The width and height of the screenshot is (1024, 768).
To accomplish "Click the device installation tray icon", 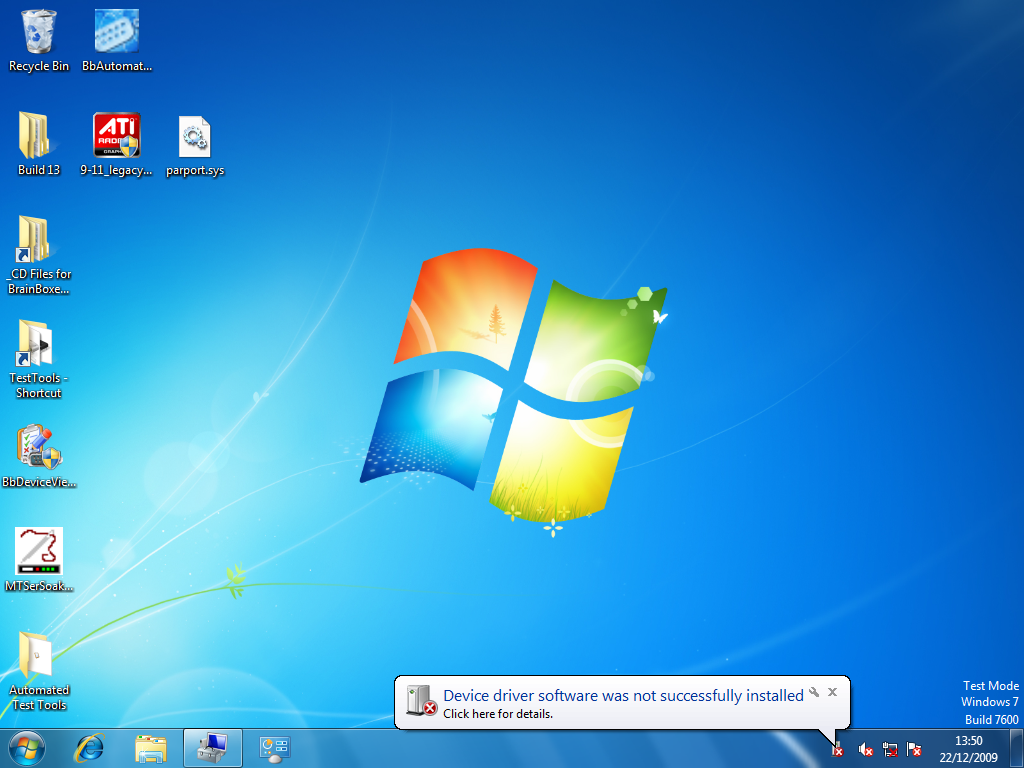I will pyautogui.click(x=838, y=749).
